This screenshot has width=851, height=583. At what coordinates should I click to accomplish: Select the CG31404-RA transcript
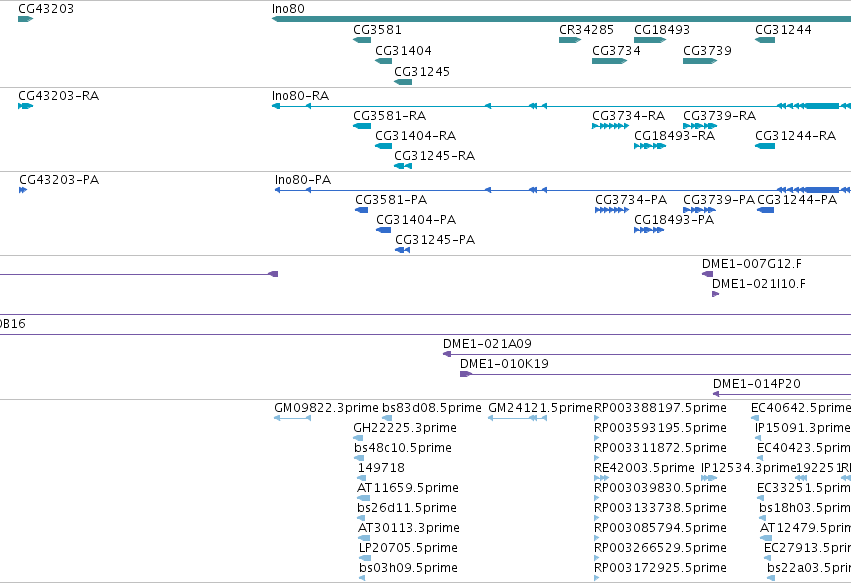tap(384, 146)
